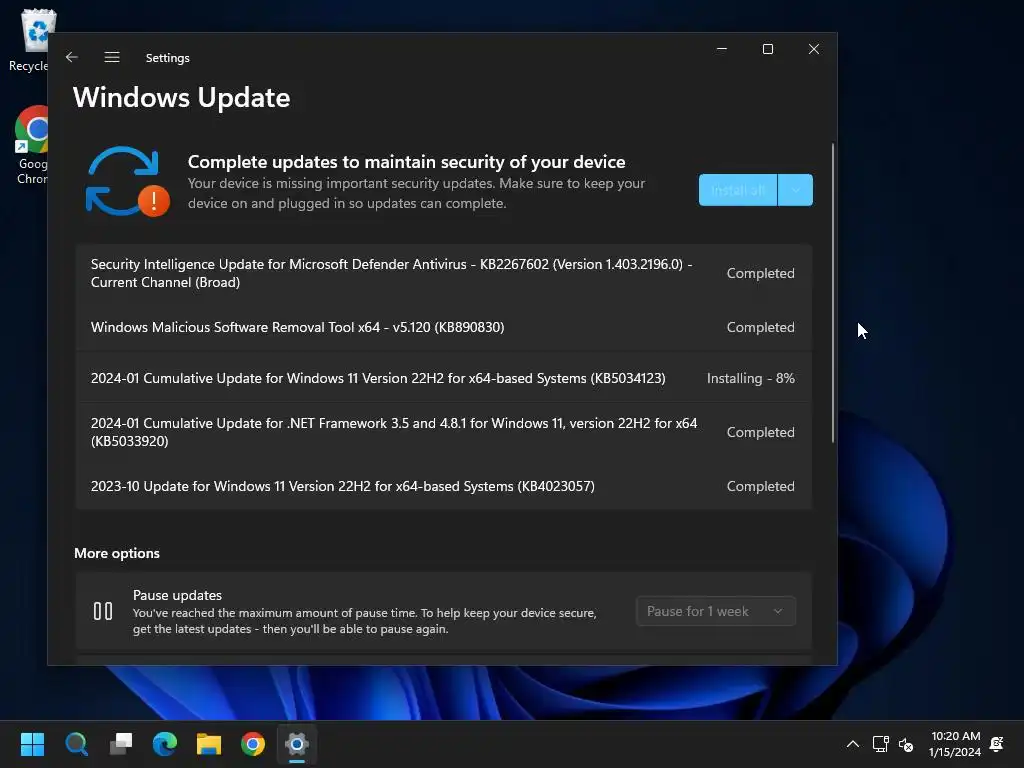Click Completed status for KB4023057
The height and width of the screenshot is (768, 1024).
[x=760, y=486]
